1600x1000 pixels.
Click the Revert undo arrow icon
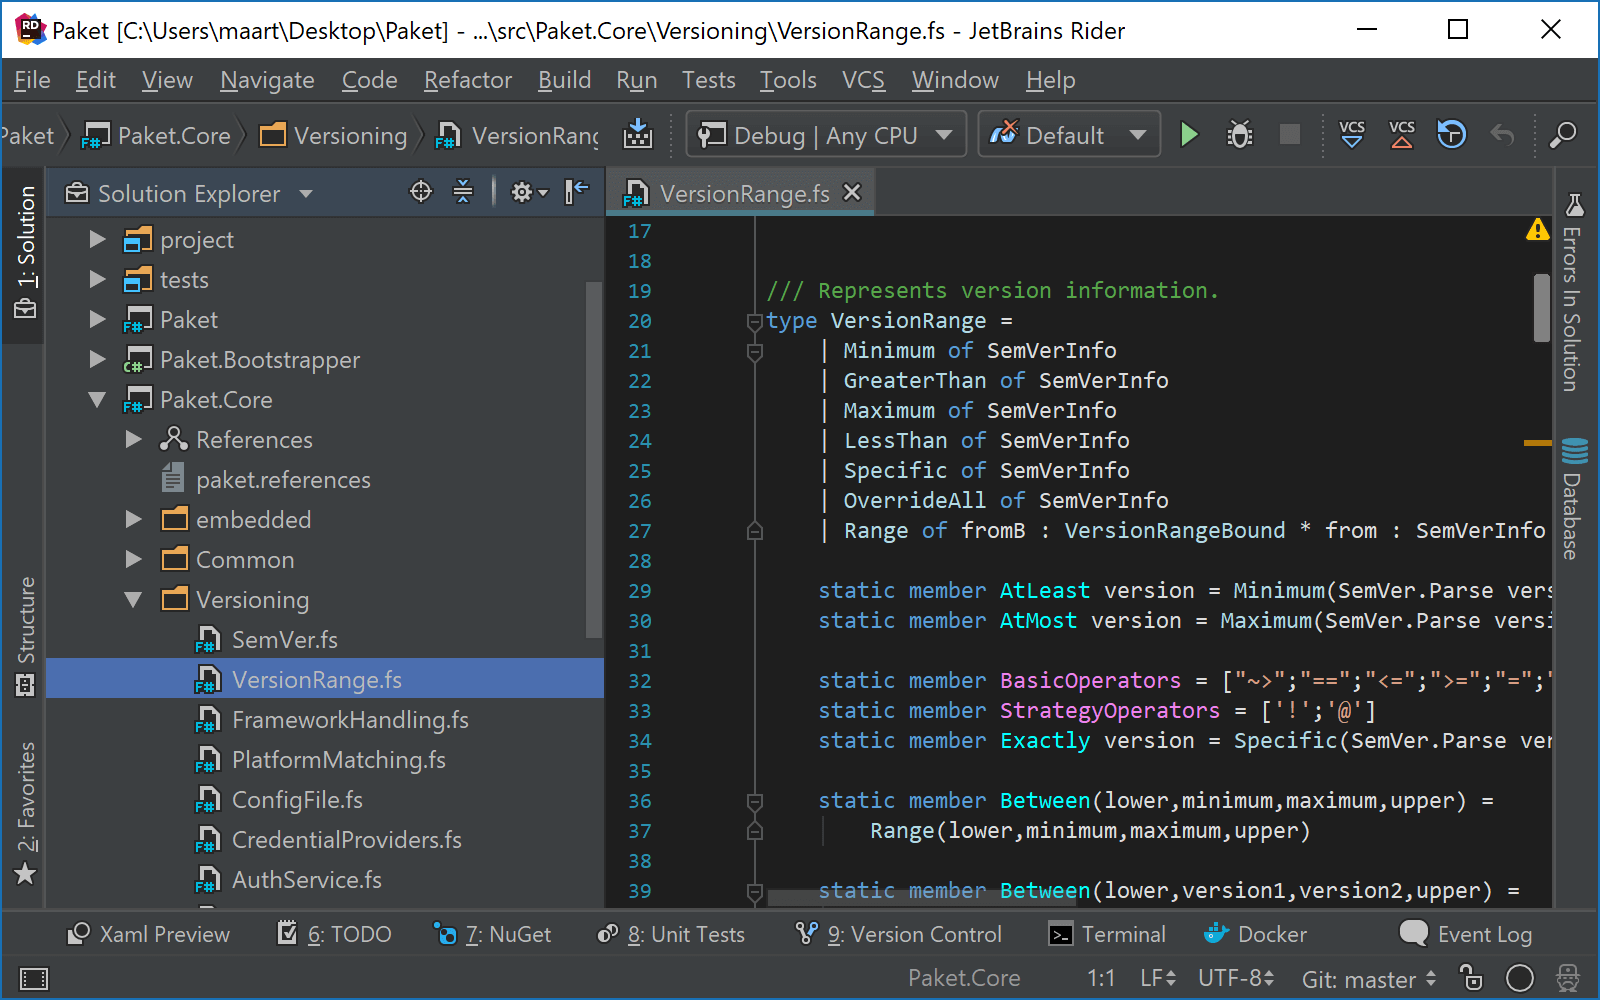[1502, 134]
